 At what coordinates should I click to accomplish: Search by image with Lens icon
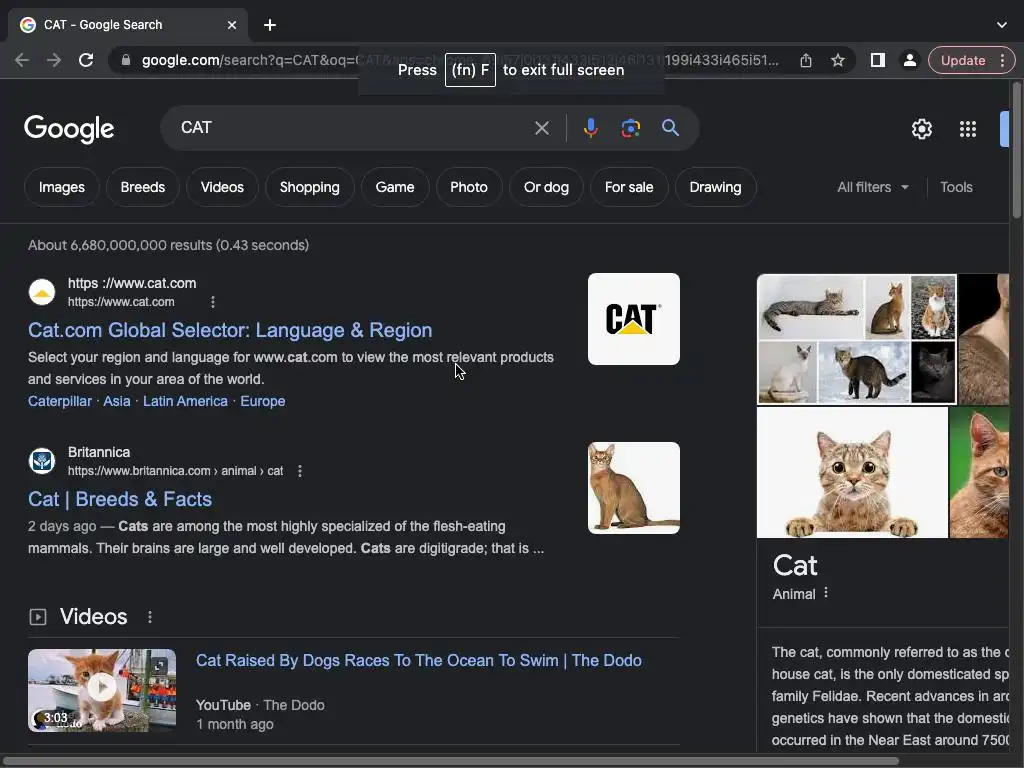[630, 128]
